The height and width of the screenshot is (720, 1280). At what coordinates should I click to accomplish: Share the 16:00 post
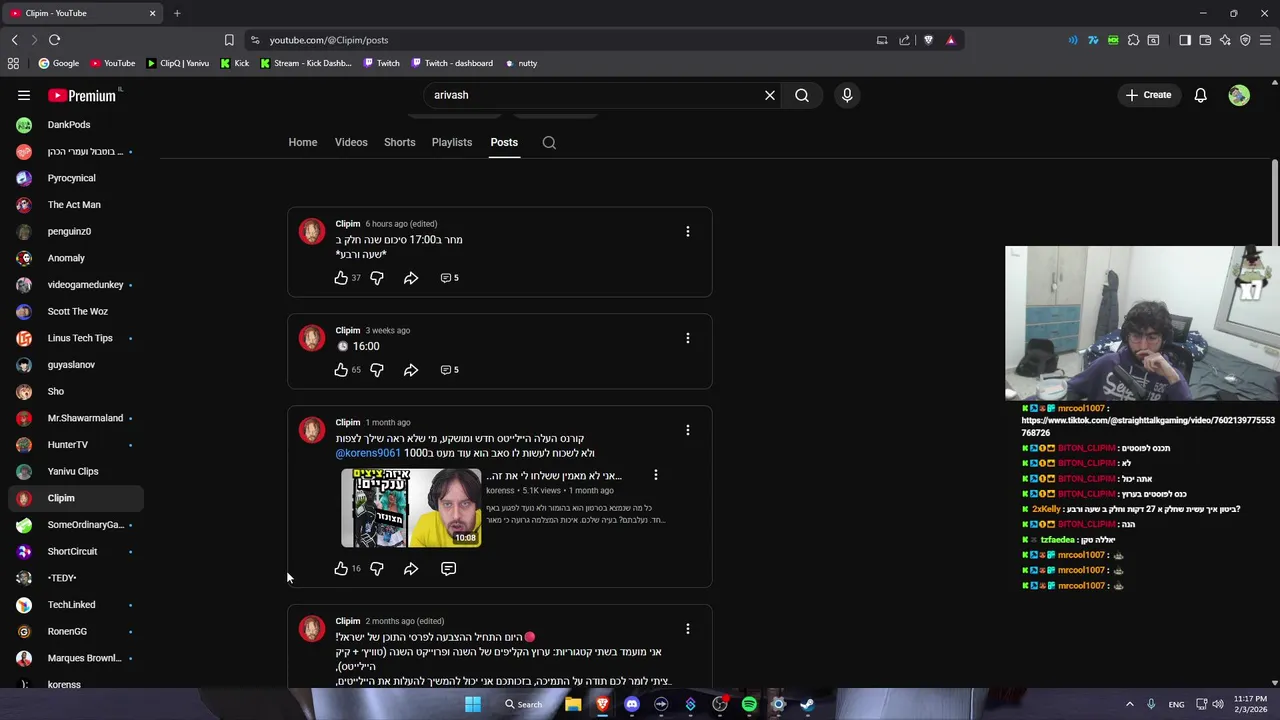click(411, 370)
